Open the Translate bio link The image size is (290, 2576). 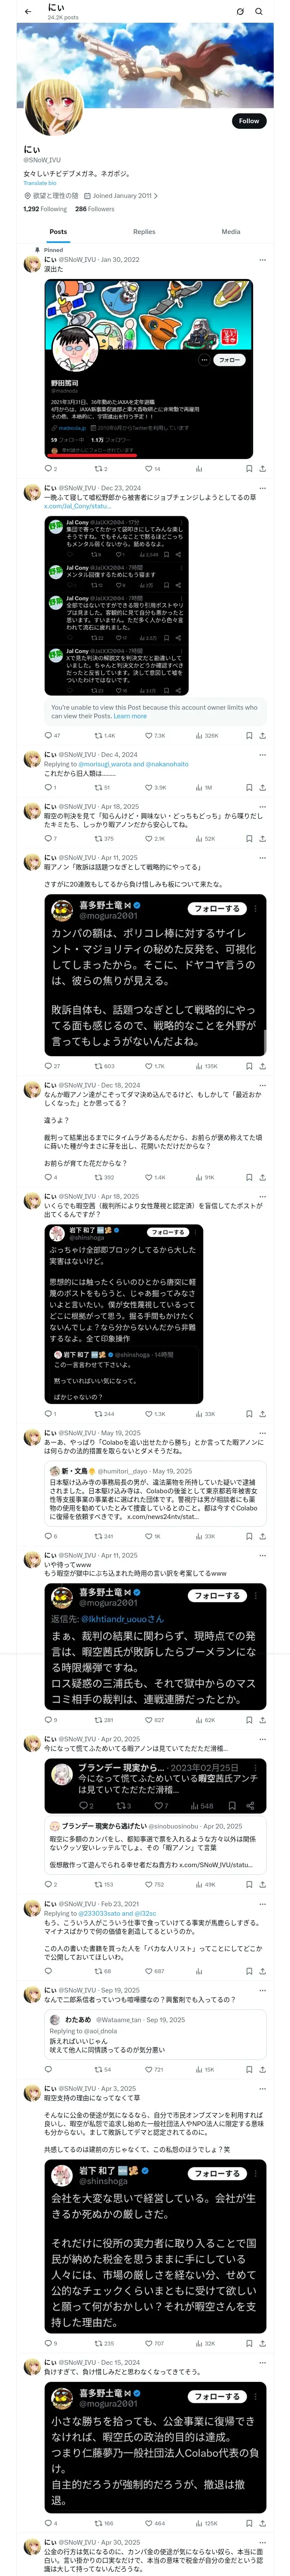click(40, 183)
